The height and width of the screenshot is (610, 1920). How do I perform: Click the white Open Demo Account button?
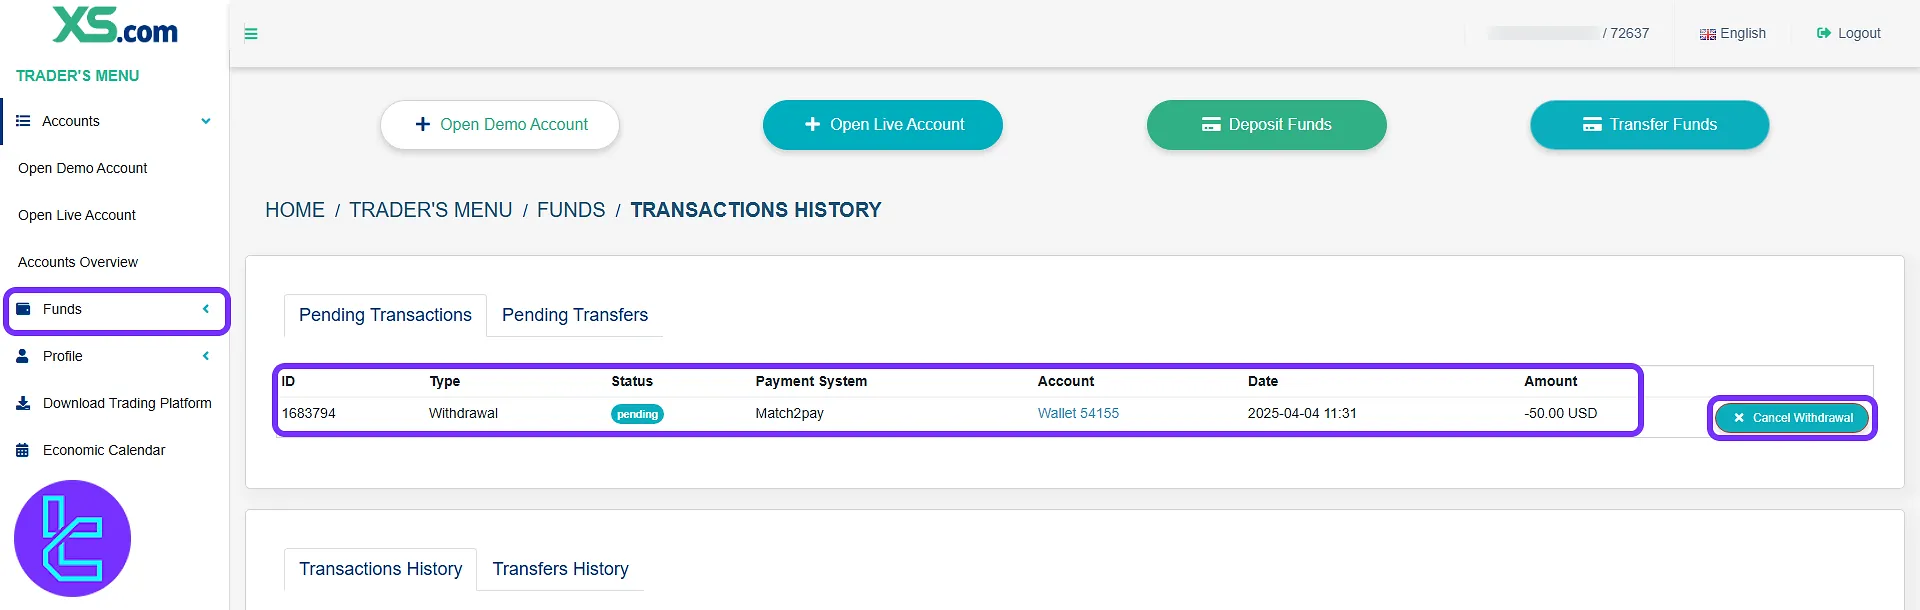click(500, 125)
